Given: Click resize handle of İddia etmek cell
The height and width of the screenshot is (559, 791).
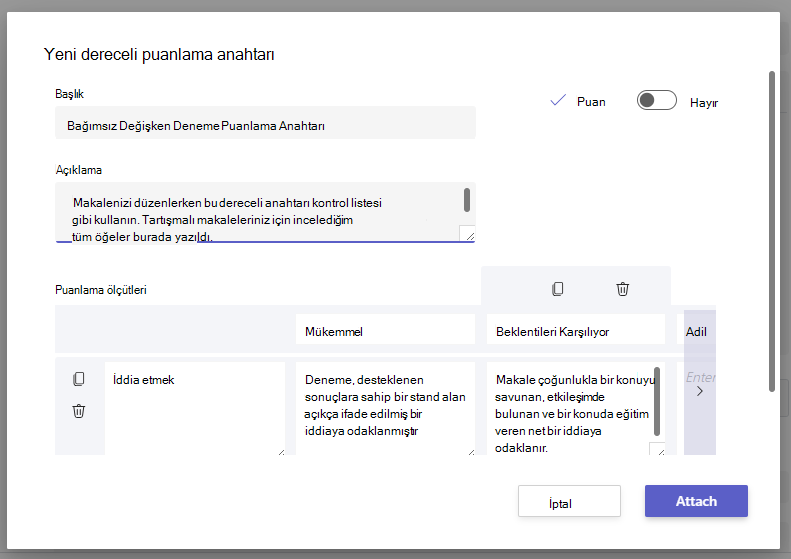Looking at the screenshot, I should click(281, 452).
